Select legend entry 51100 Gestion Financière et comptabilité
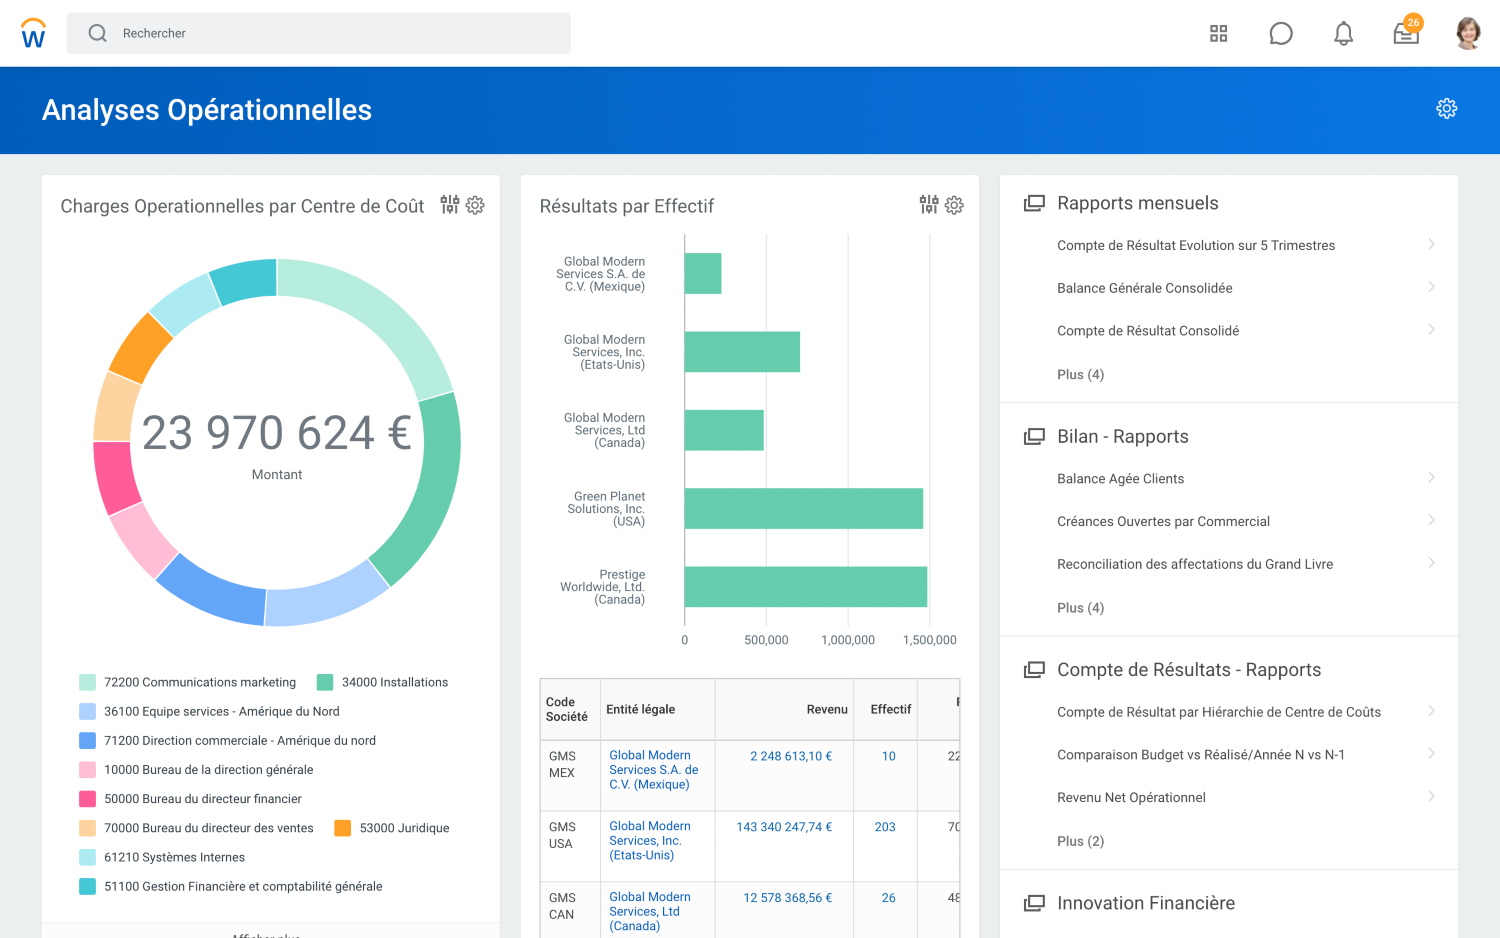This screenshot has height=938, width=1500. click(x=231, y=886)
